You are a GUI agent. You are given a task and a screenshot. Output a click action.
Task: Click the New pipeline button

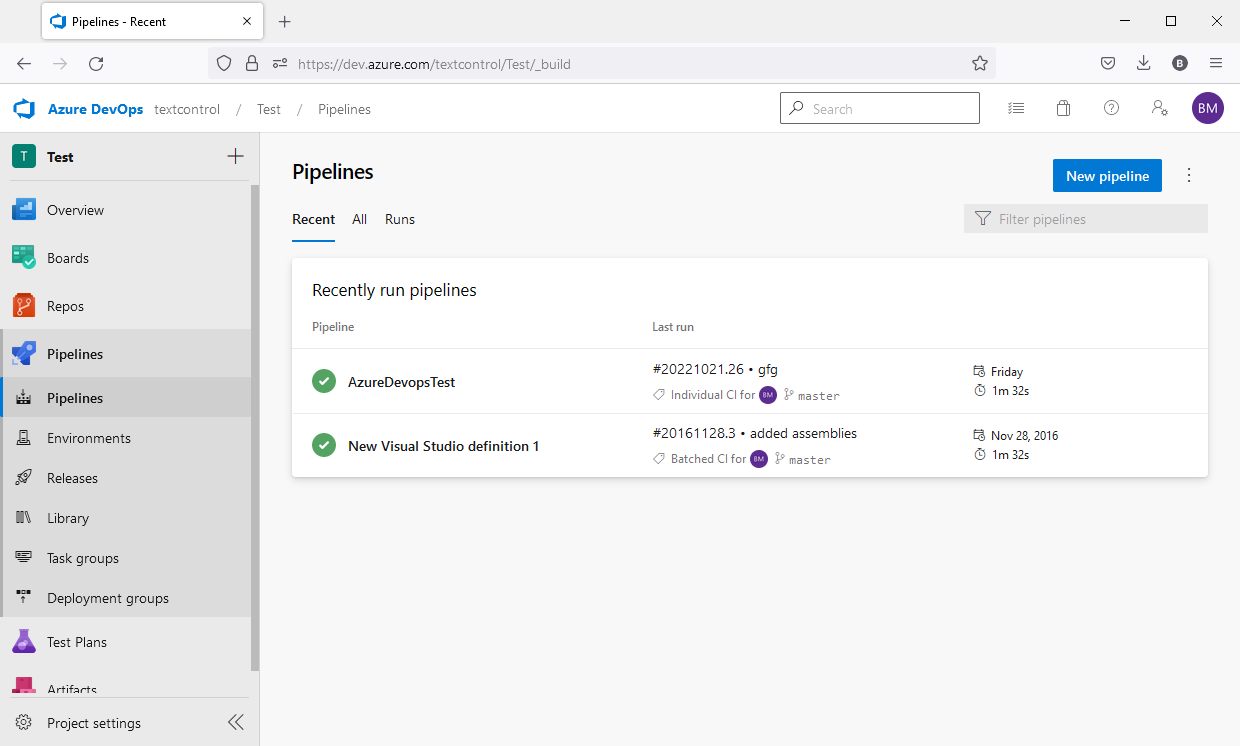[1107, 176]
